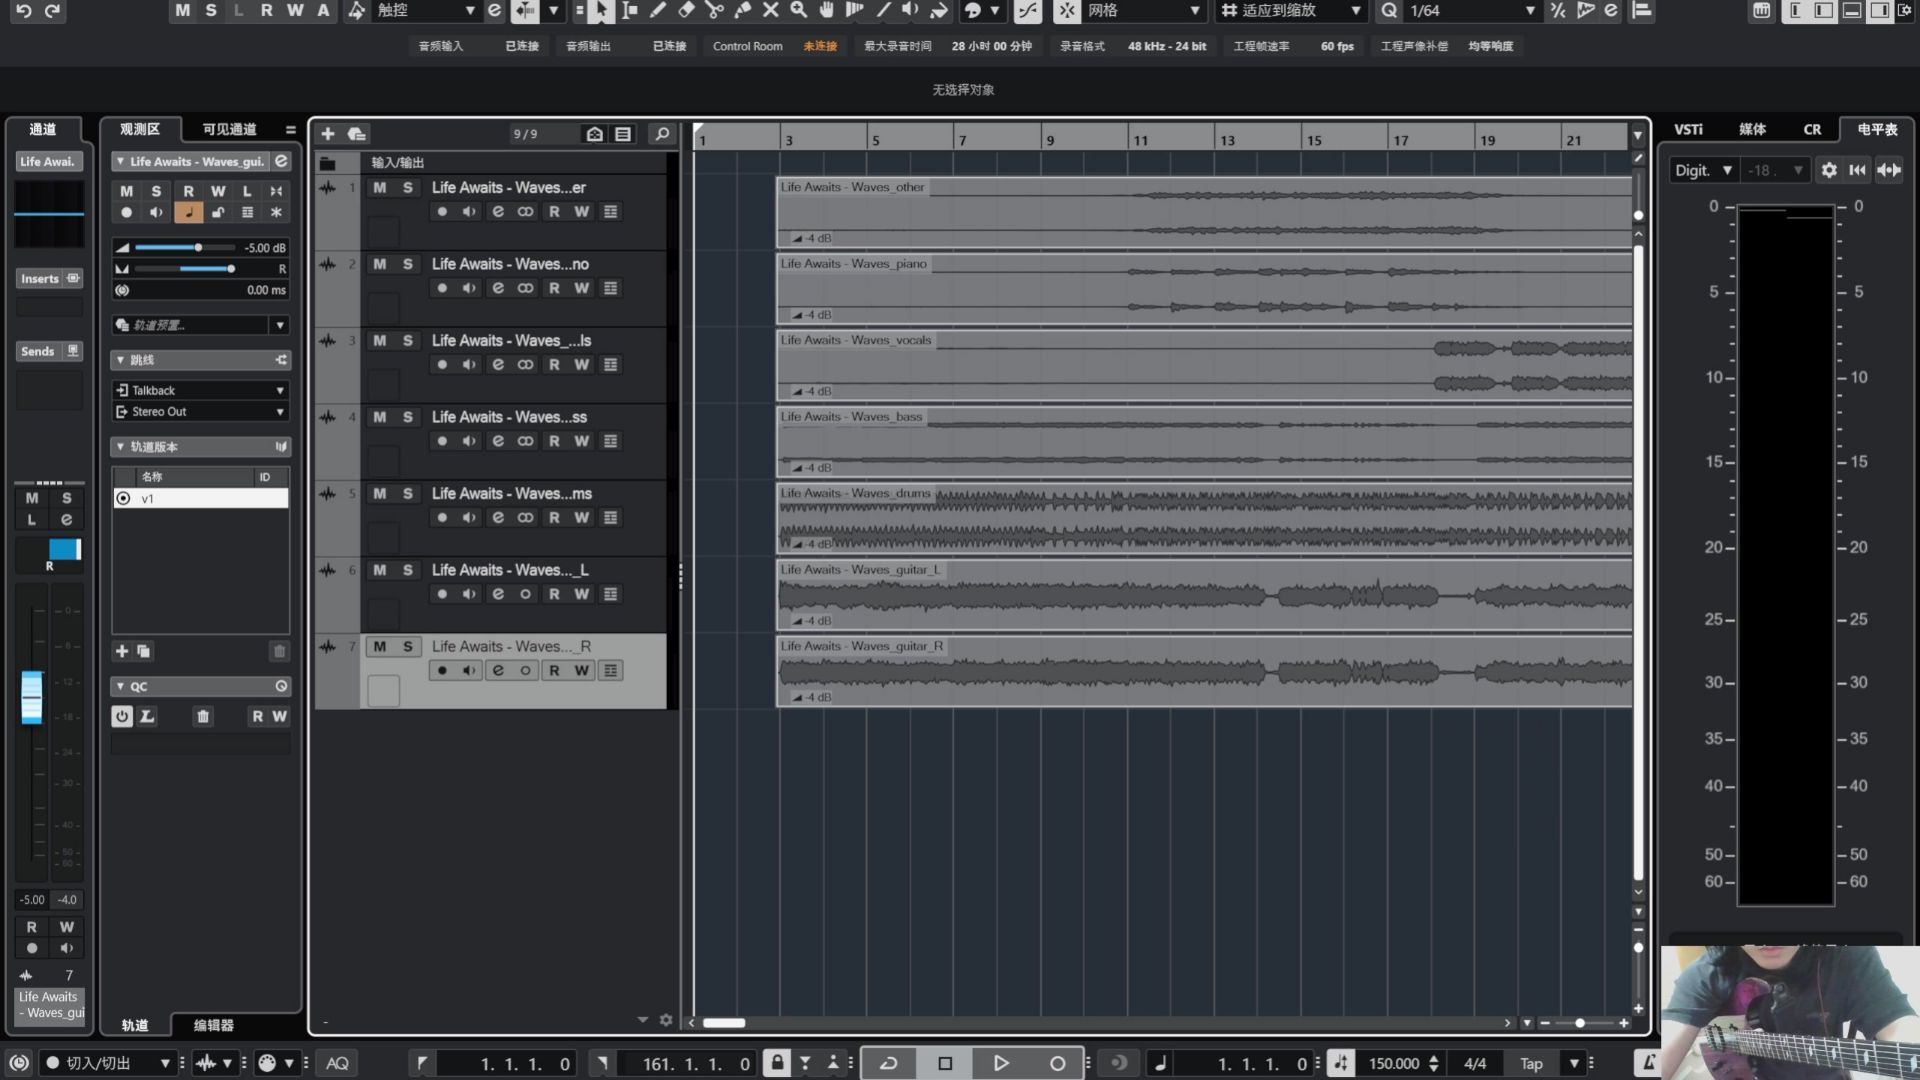Switch to the 编辑器 editor tab
Screen dimensions: 1920x1080
click(x=213, y=1025)
